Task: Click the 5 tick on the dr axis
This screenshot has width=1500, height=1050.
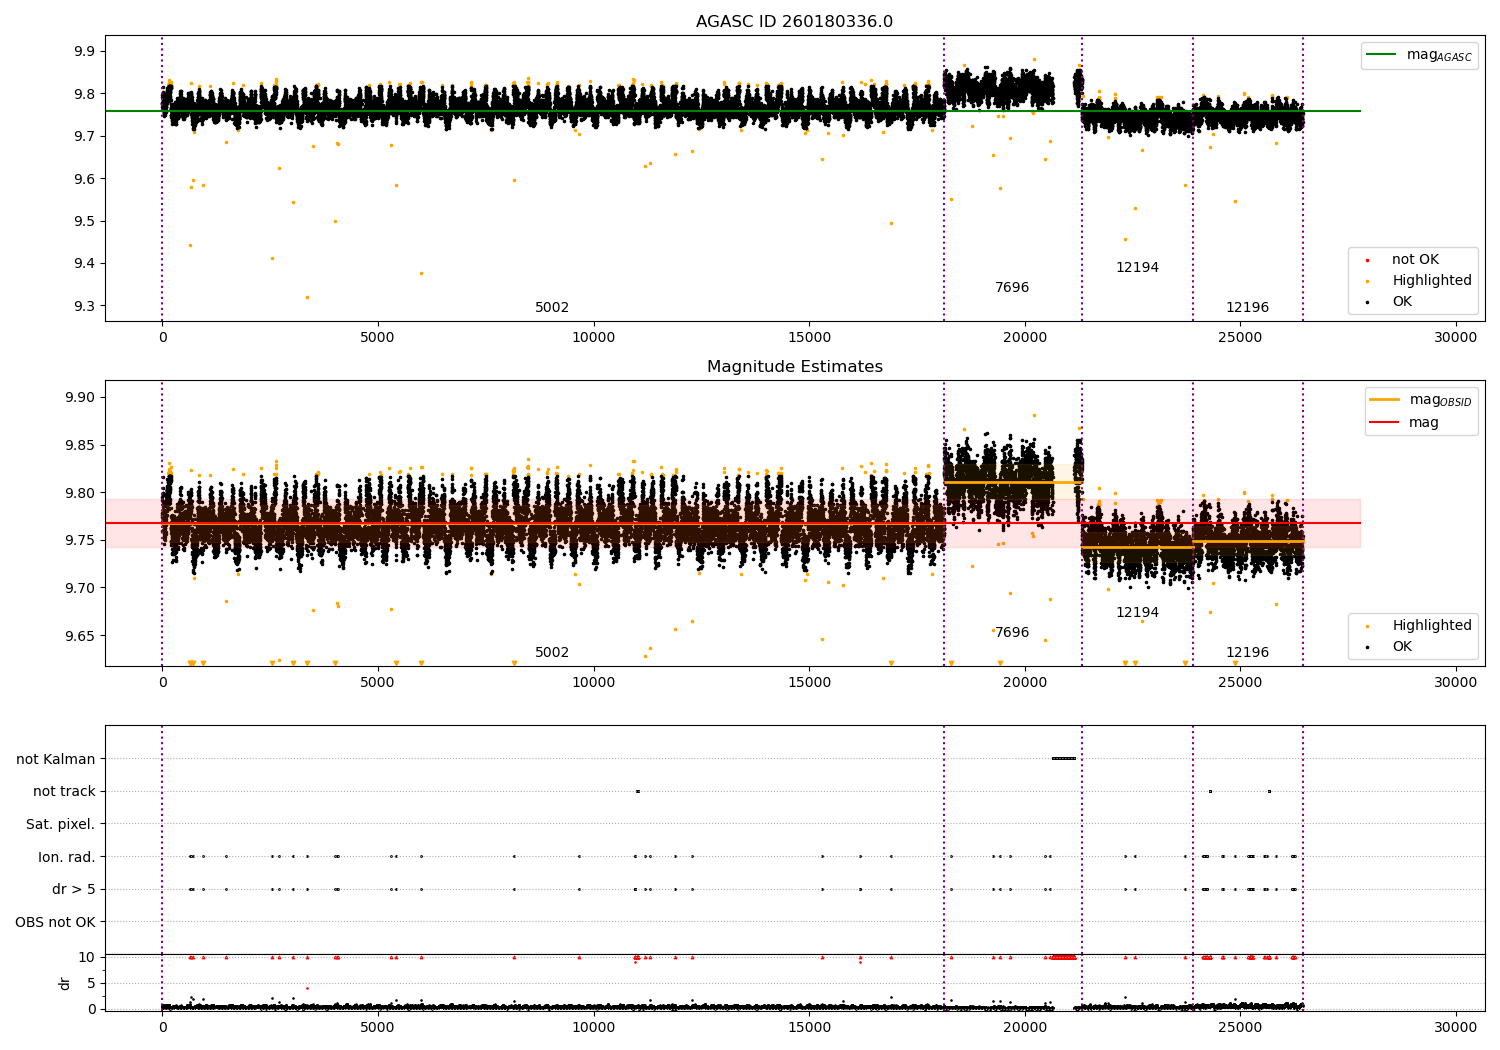Action: point(91,984)
